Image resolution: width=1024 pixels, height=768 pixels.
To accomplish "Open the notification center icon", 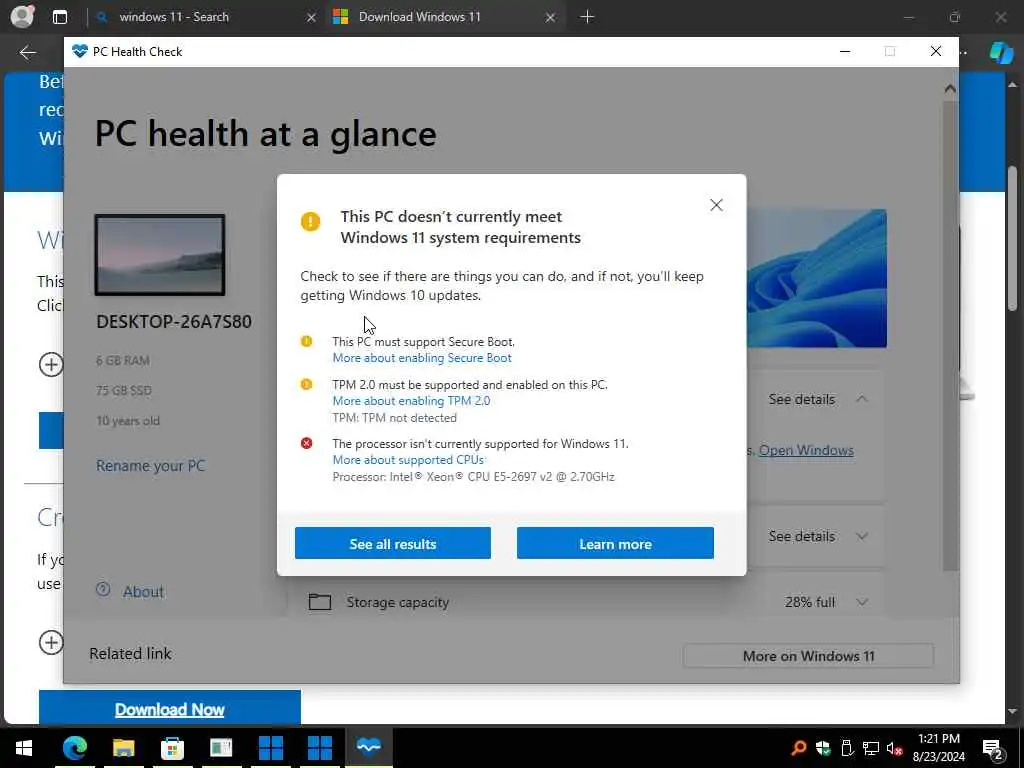I will pos(993,748).
